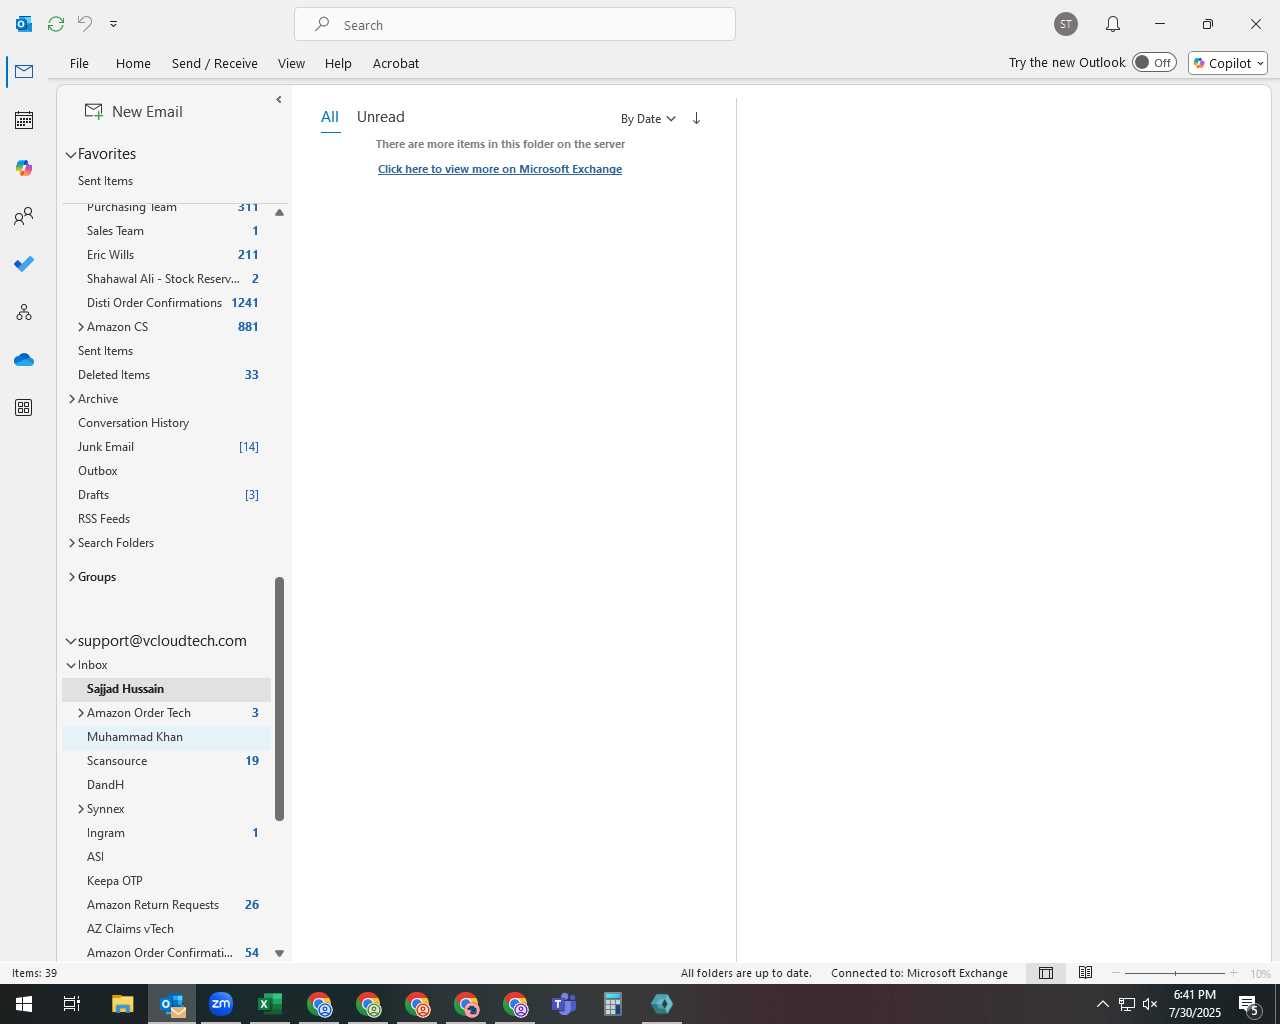Open Task View on the taskbar
1280x1024 pixels.
[72, 1004]
